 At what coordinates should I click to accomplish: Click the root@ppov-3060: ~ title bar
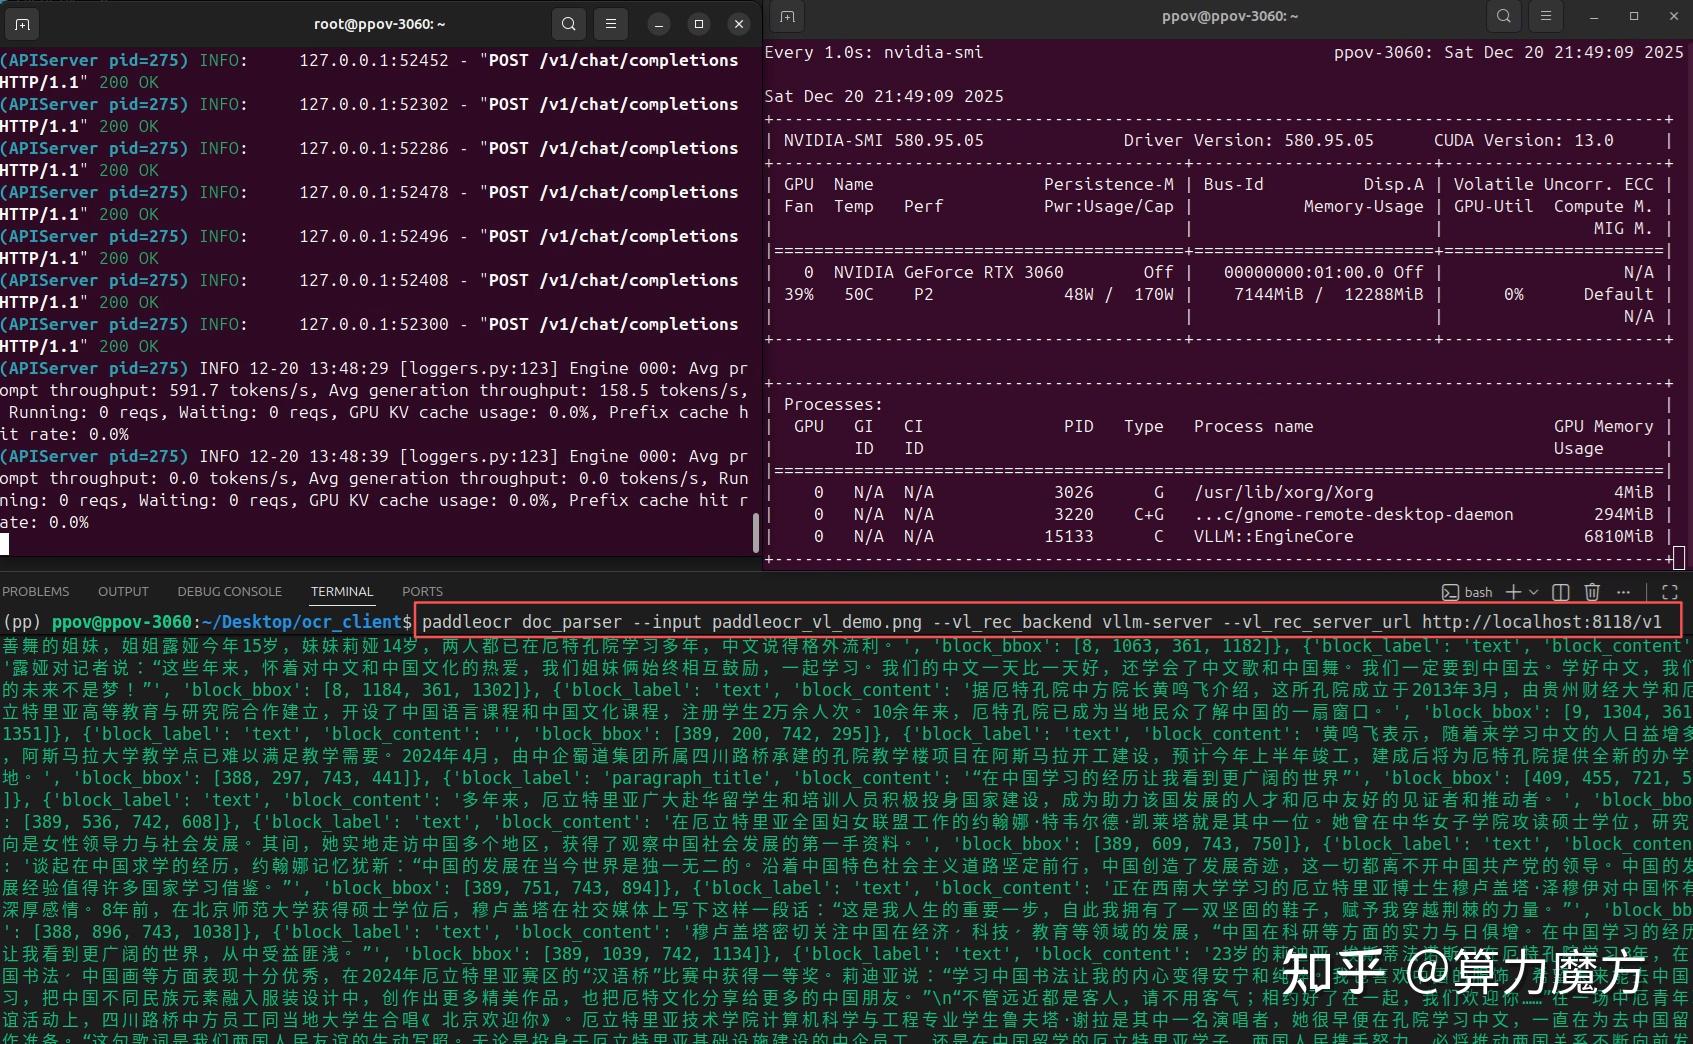pyautogui.click(x=380, y=24)
